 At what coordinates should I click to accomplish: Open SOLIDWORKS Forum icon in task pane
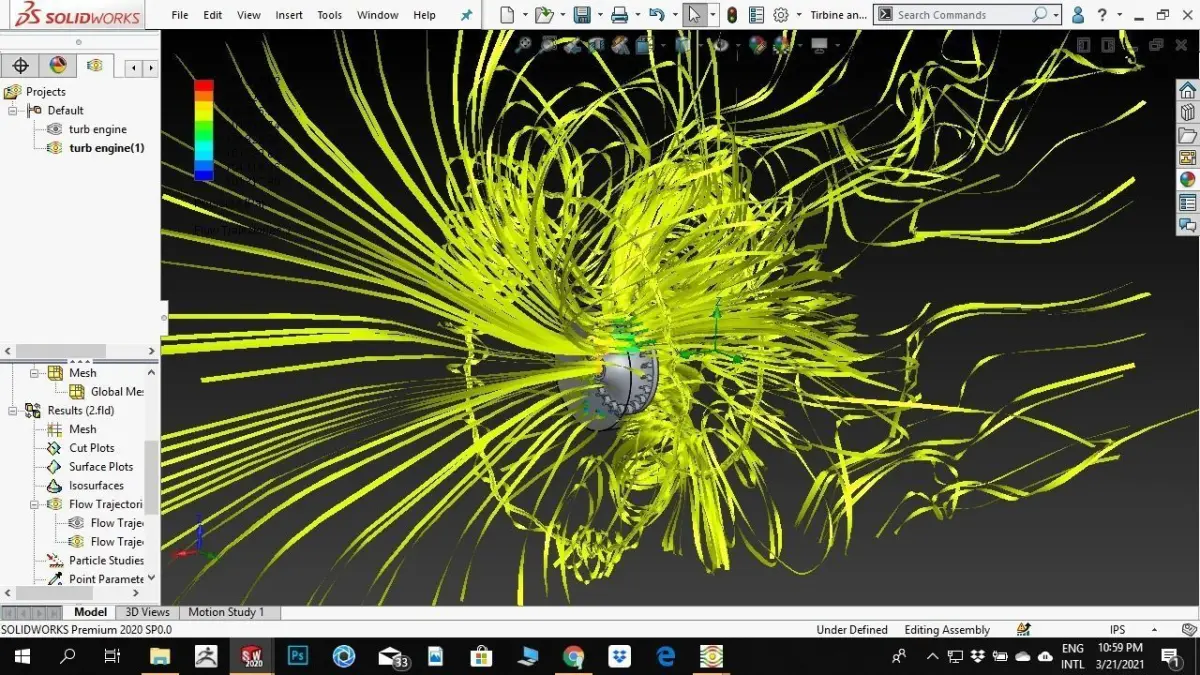[x=1187, y=226]
